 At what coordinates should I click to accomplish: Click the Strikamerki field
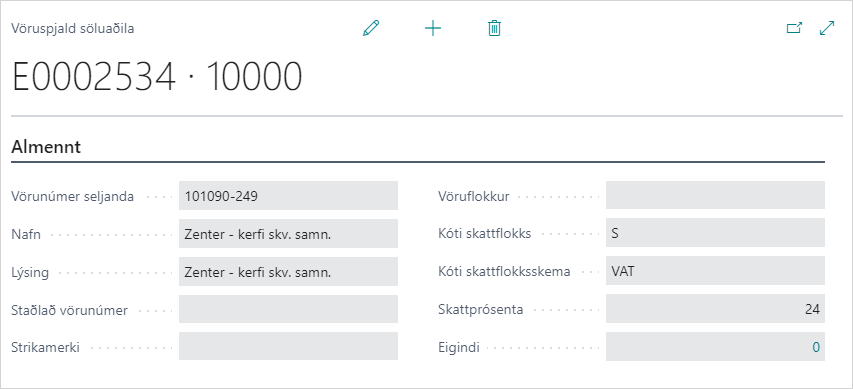[x=288, y=347]
